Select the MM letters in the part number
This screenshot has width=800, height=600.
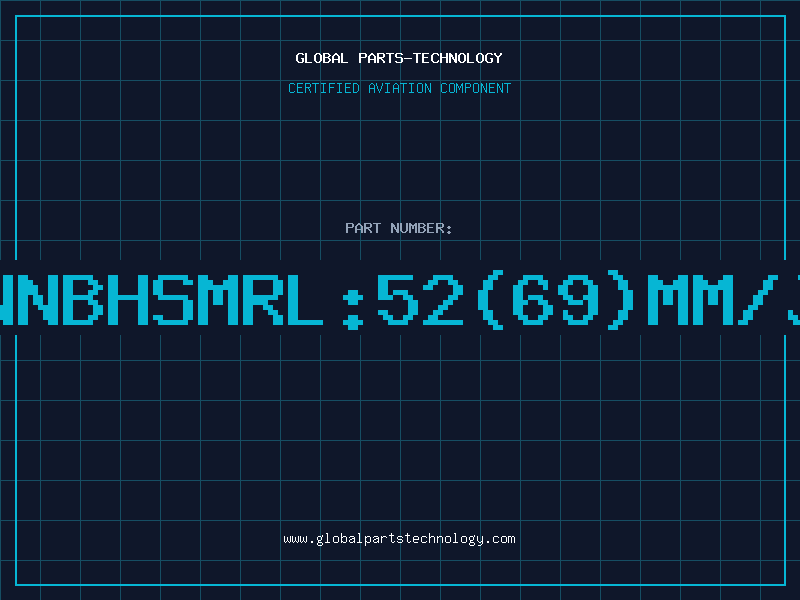coord(689,300)
